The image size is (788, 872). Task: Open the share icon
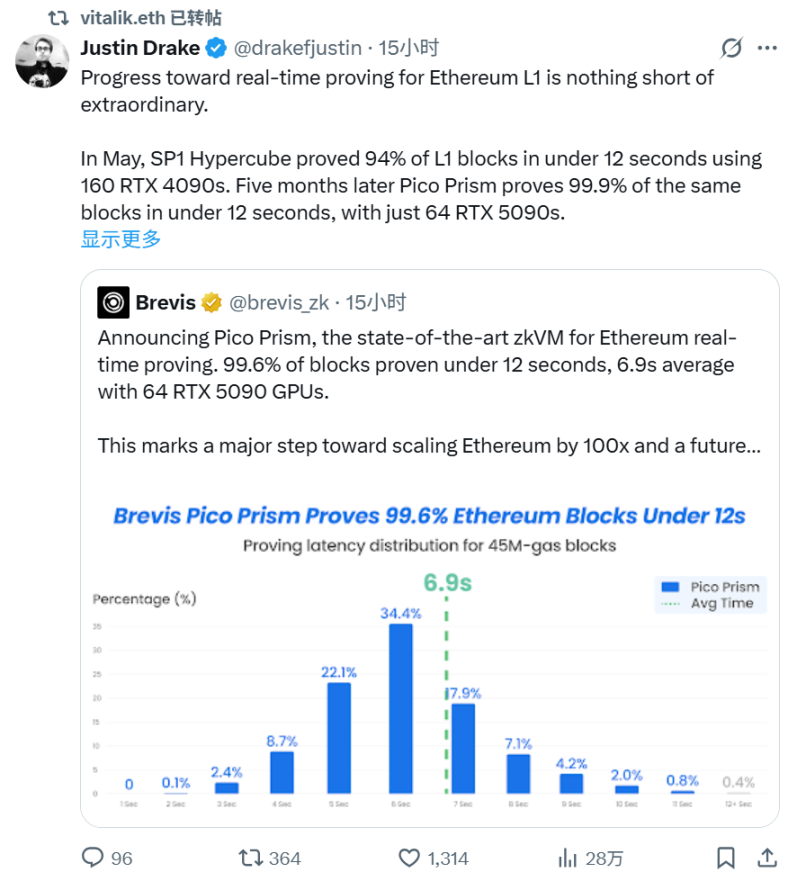pyautogui.click(x=766, y=857)
